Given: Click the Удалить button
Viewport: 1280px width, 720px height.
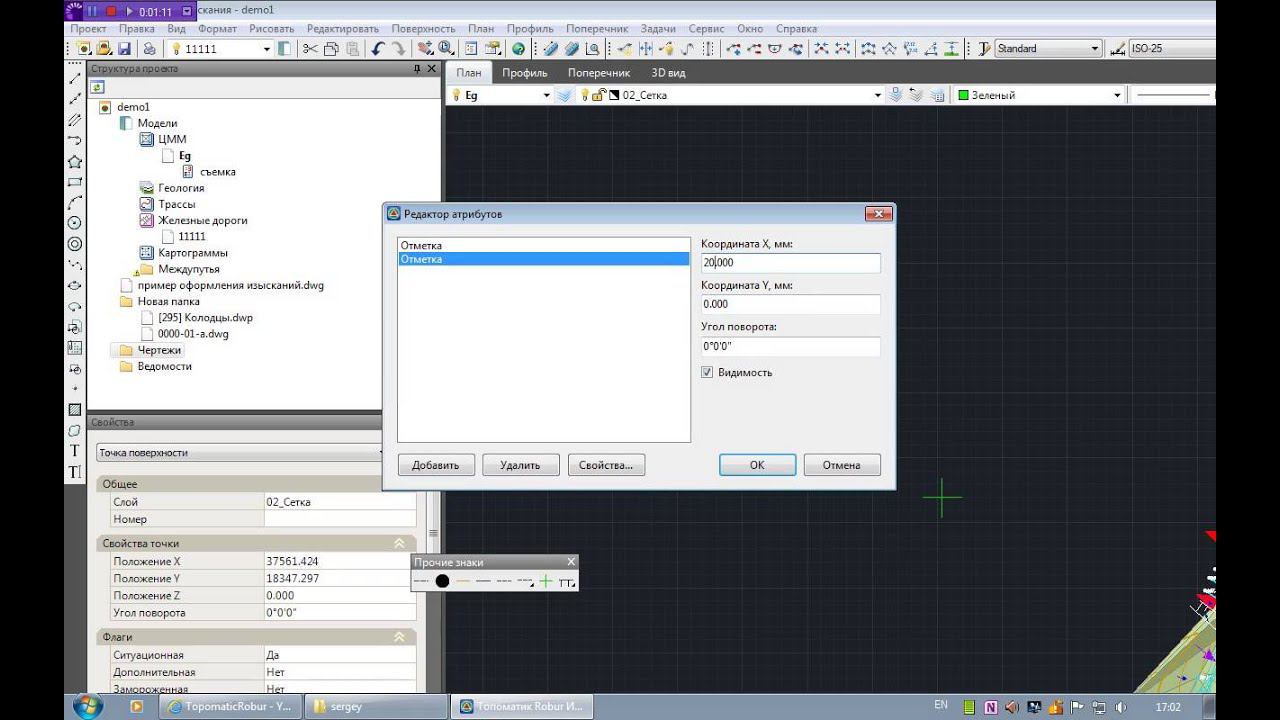Looking at the screenshot, I should point(520,465).
